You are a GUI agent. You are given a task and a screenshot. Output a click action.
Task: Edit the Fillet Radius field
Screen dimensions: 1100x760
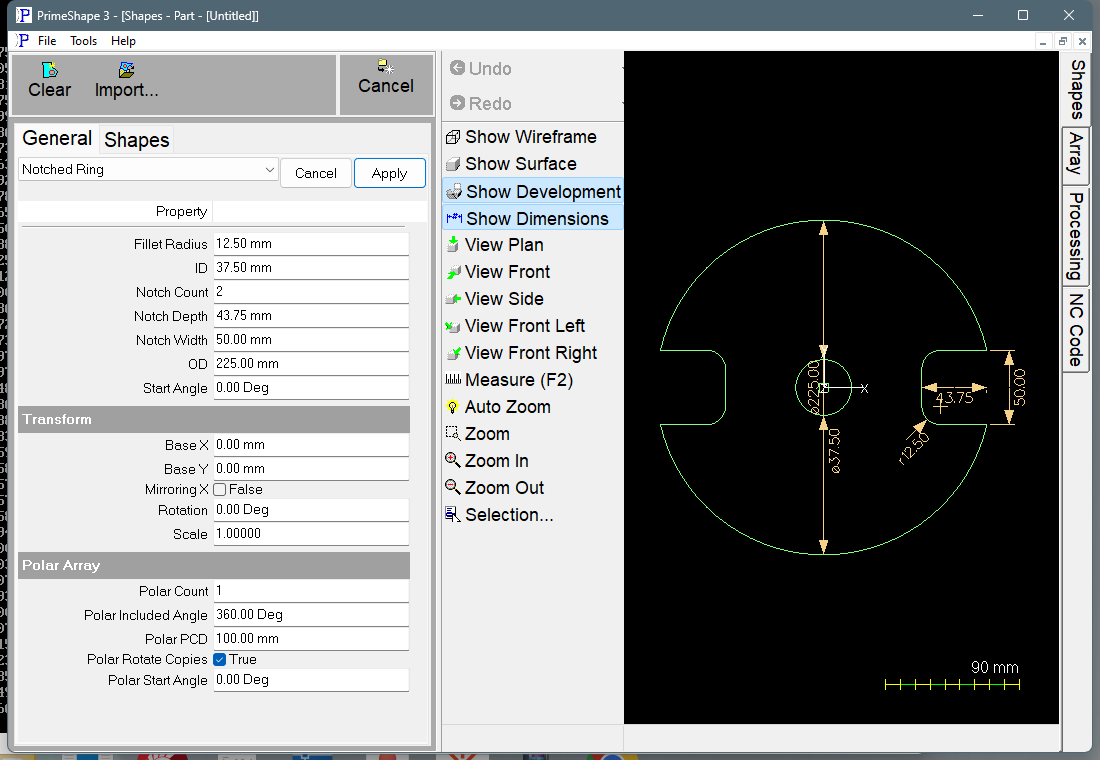[311, 244]
